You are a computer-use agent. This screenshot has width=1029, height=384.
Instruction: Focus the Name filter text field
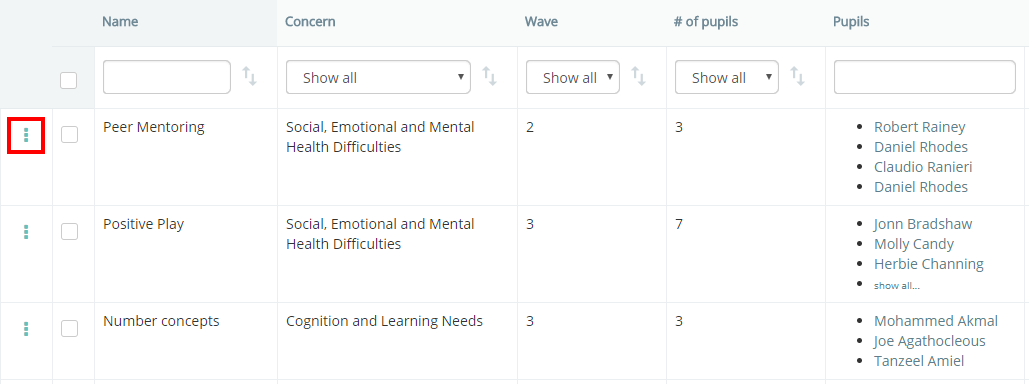click(167, 77)
